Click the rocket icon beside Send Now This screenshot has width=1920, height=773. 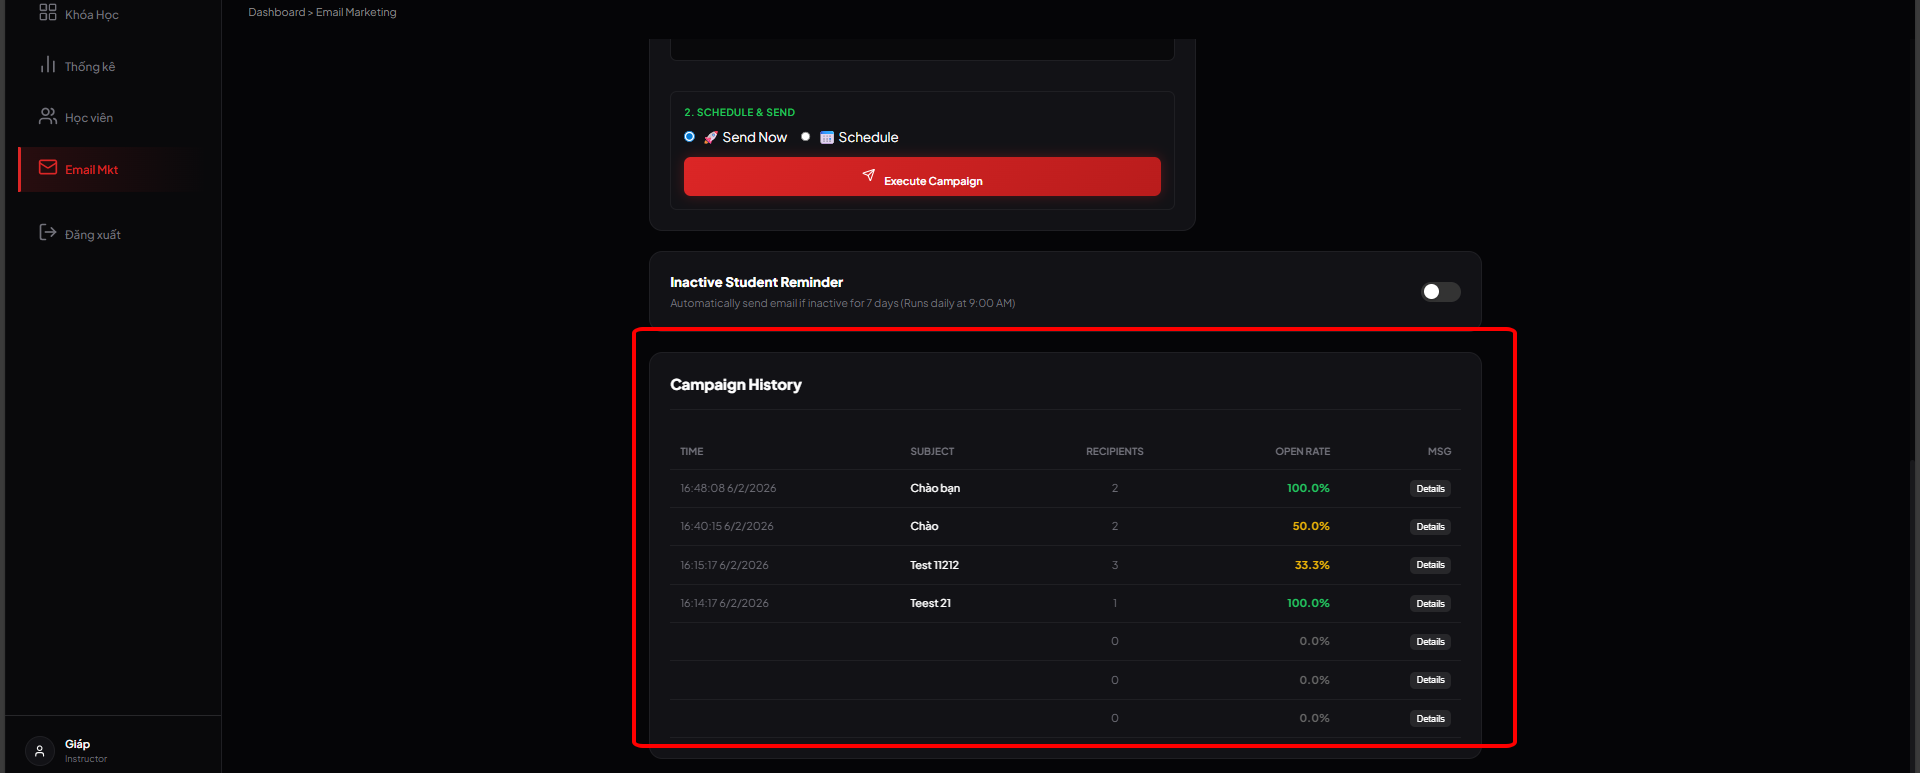710,138
